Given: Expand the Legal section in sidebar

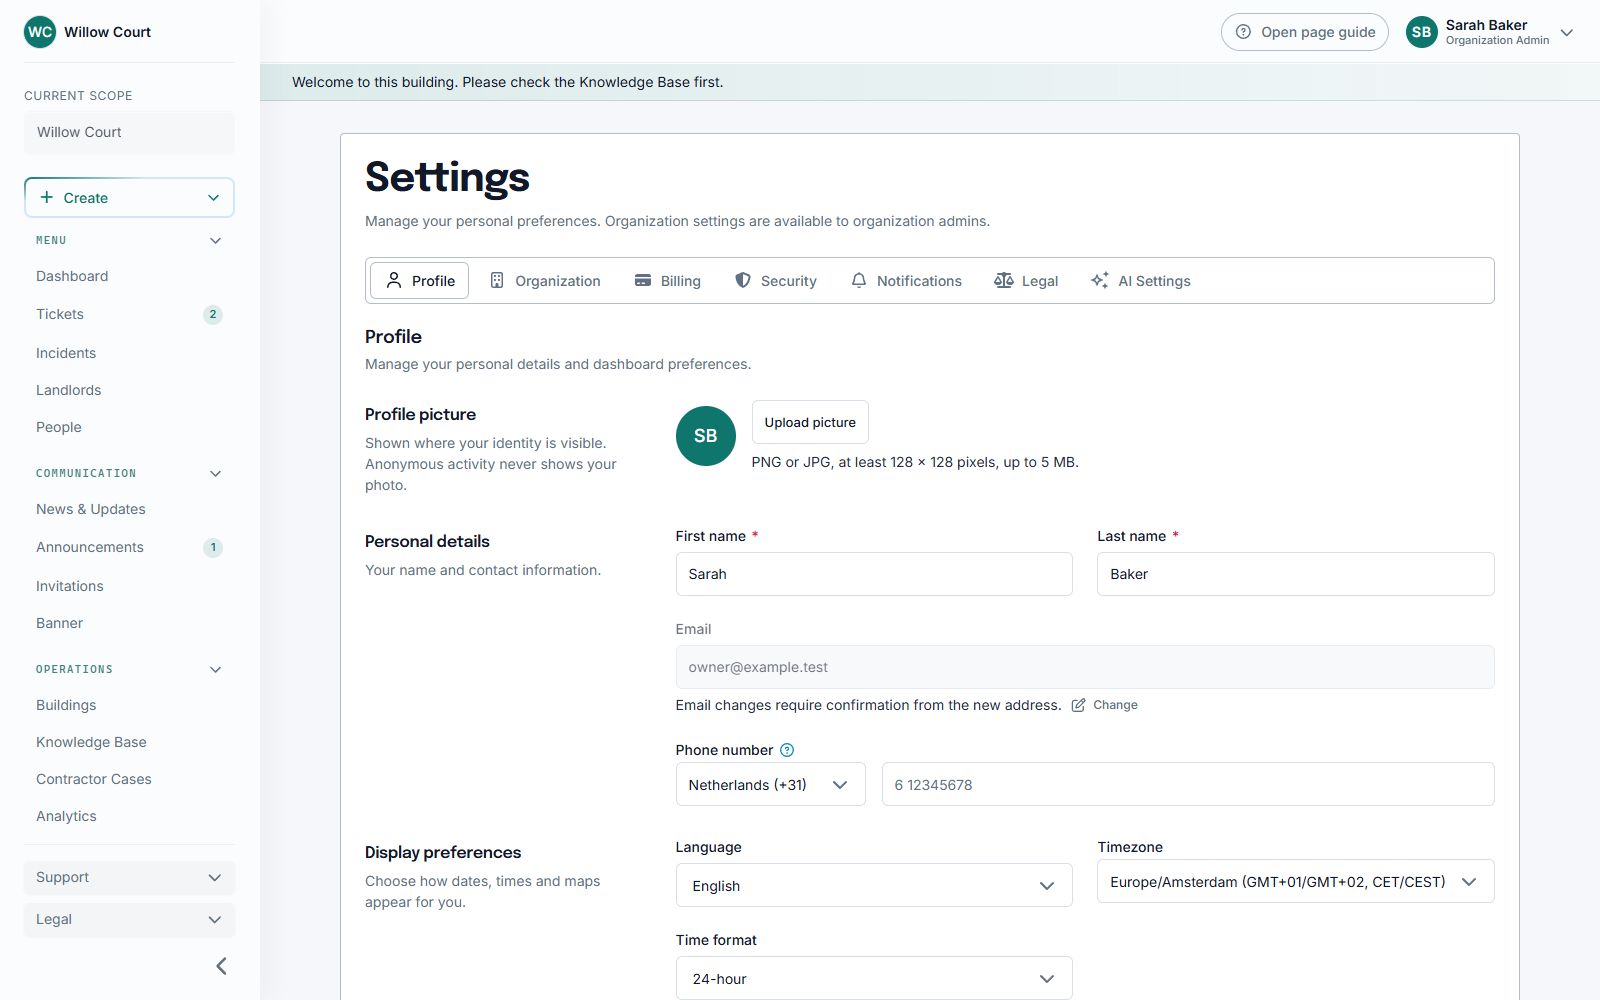Looking at the screenshot, I should (x=129, y=920).
